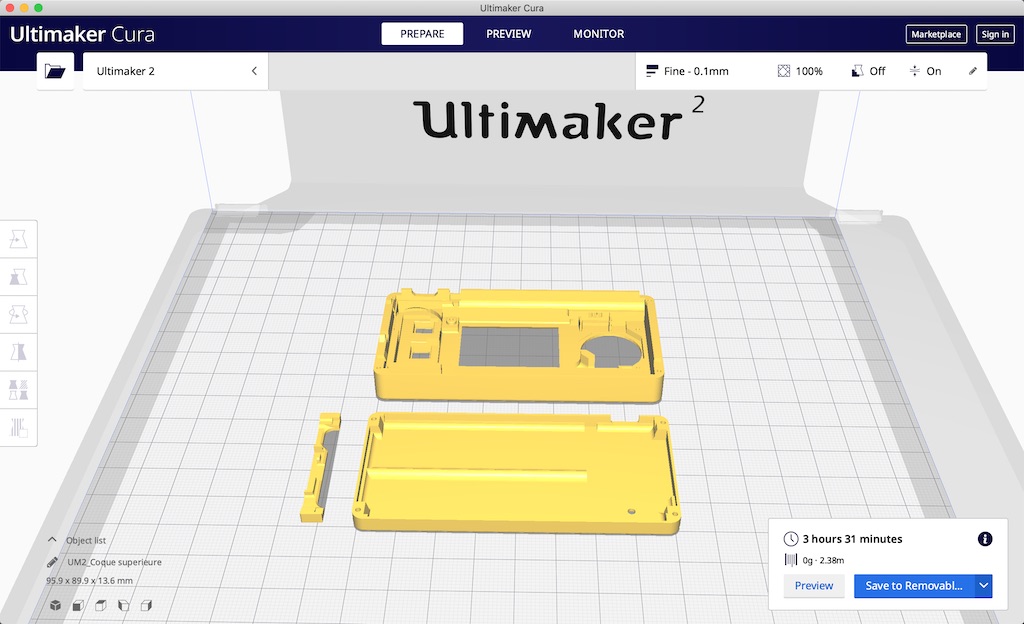Open Per Model Settings tool

(x=18, y=390)
